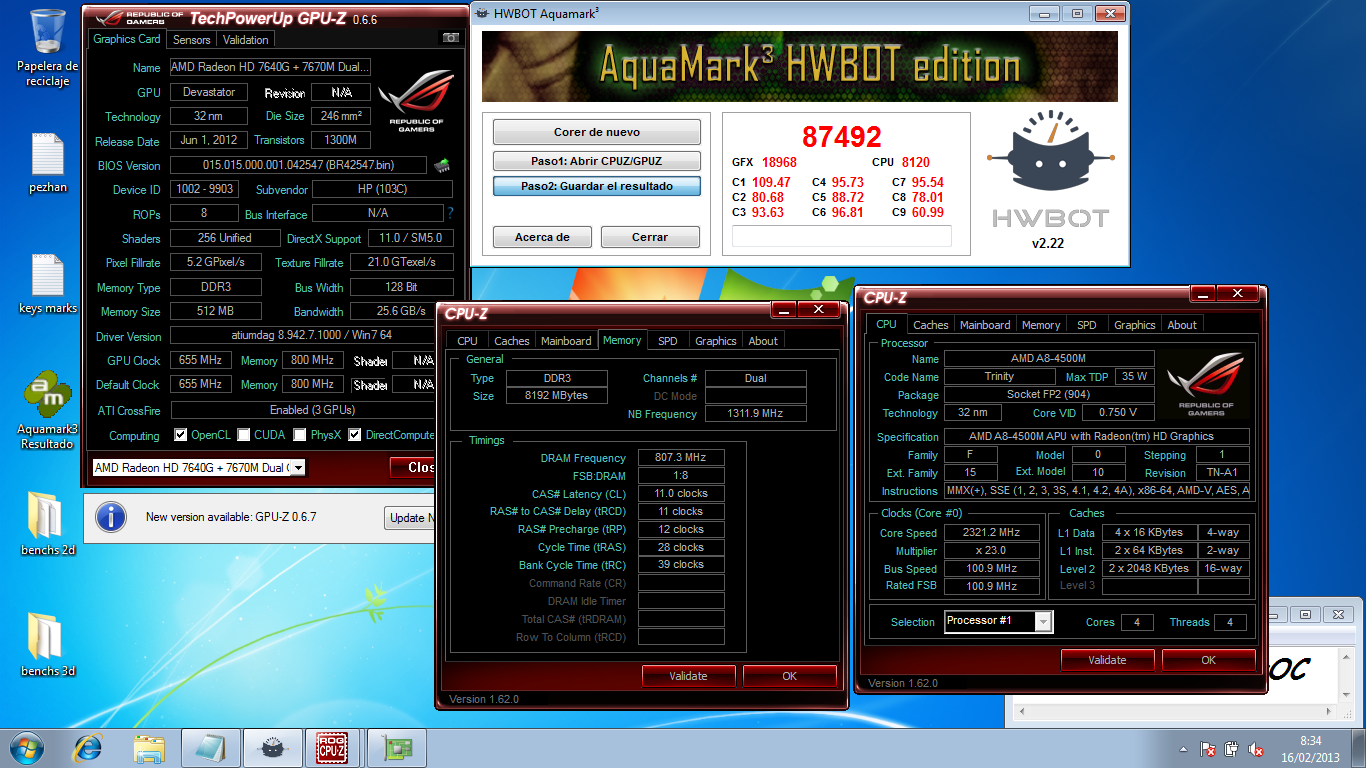Open the Action Center flag tray icon
This screenshot has width=1366, height=768.
point(1208,748)
